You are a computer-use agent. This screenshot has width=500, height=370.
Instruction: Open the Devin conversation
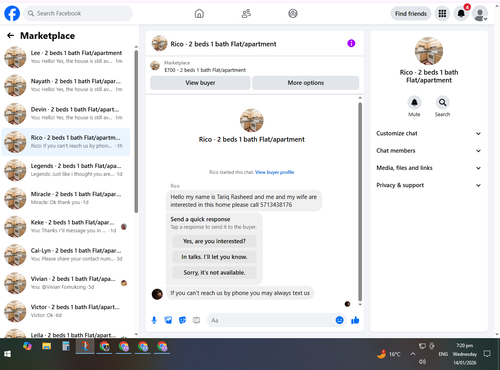click(x=66, y=114)
